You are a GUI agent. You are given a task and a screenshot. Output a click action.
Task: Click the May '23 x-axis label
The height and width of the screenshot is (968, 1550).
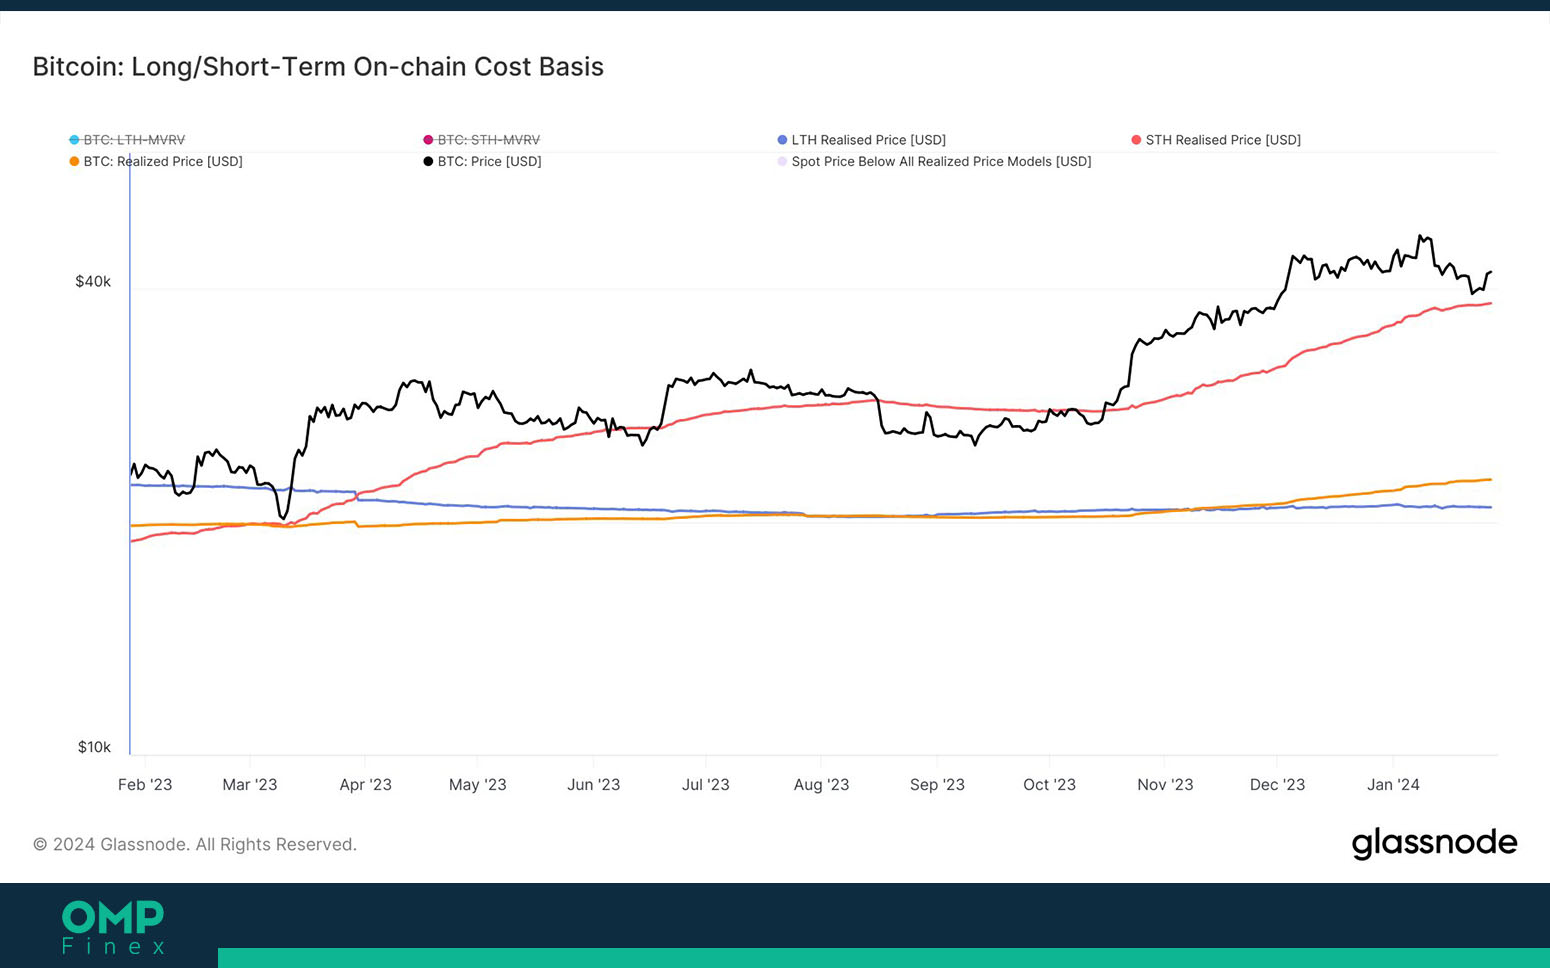point(478,785)
